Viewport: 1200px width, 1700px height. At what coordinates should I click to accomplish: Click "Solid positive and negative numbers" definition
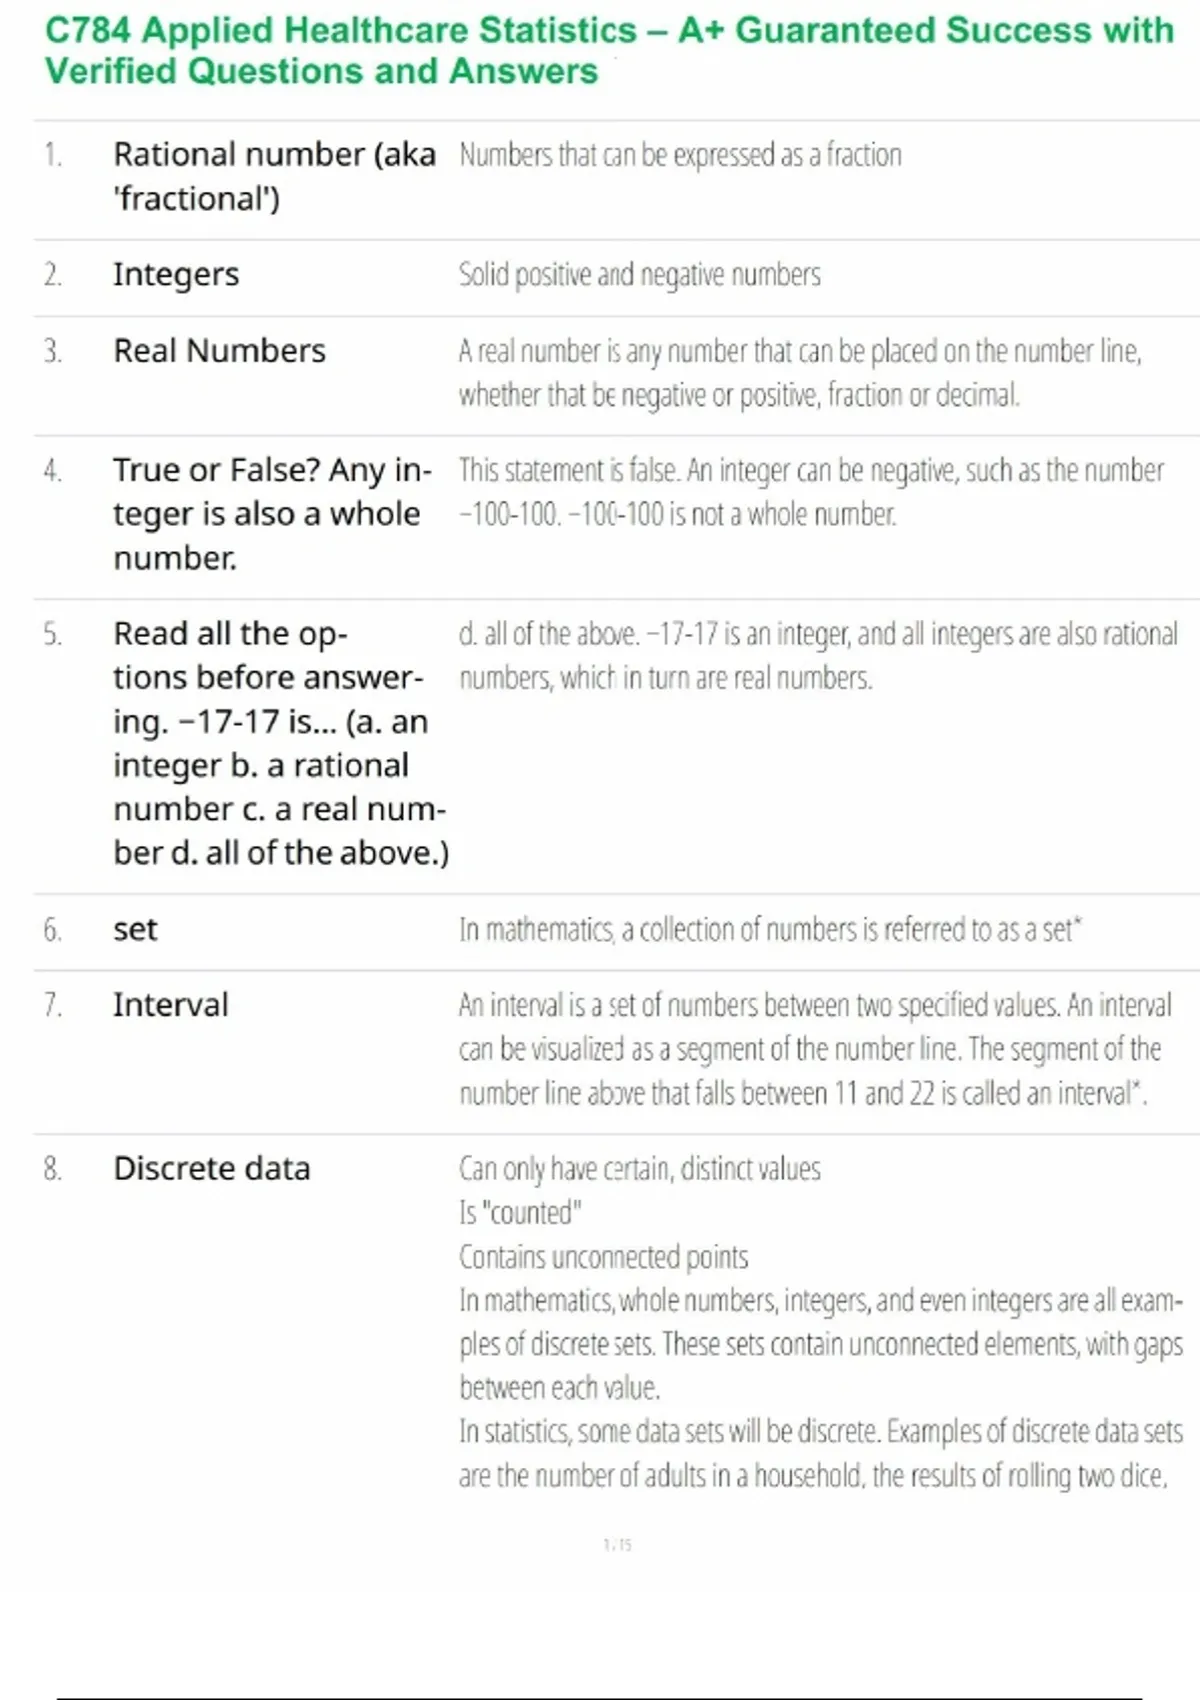point(639,274)
